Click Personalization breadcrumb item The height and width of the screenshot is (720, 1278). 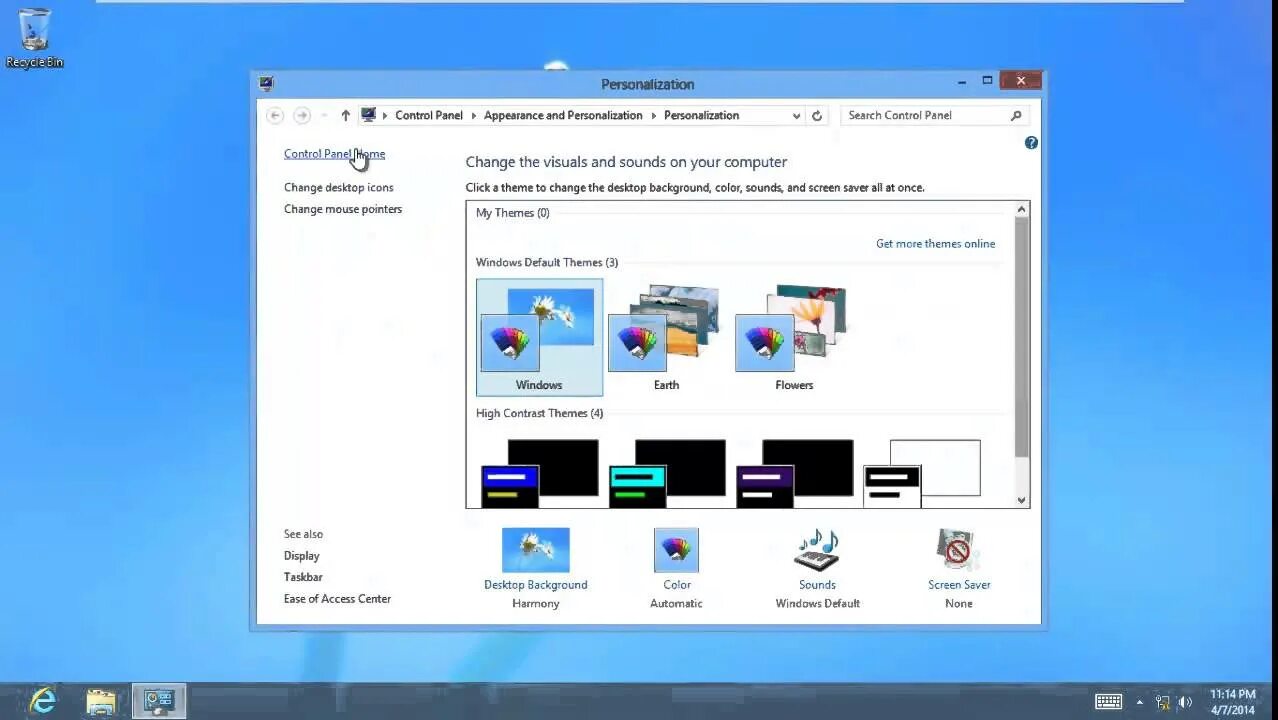point(701,115)
